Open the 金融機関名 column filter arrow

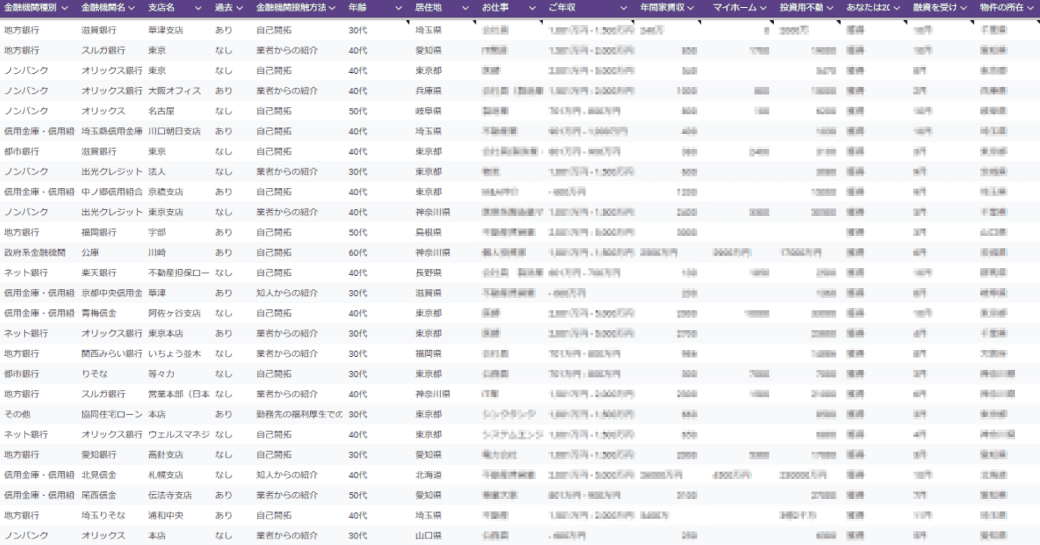click(131, 8)
